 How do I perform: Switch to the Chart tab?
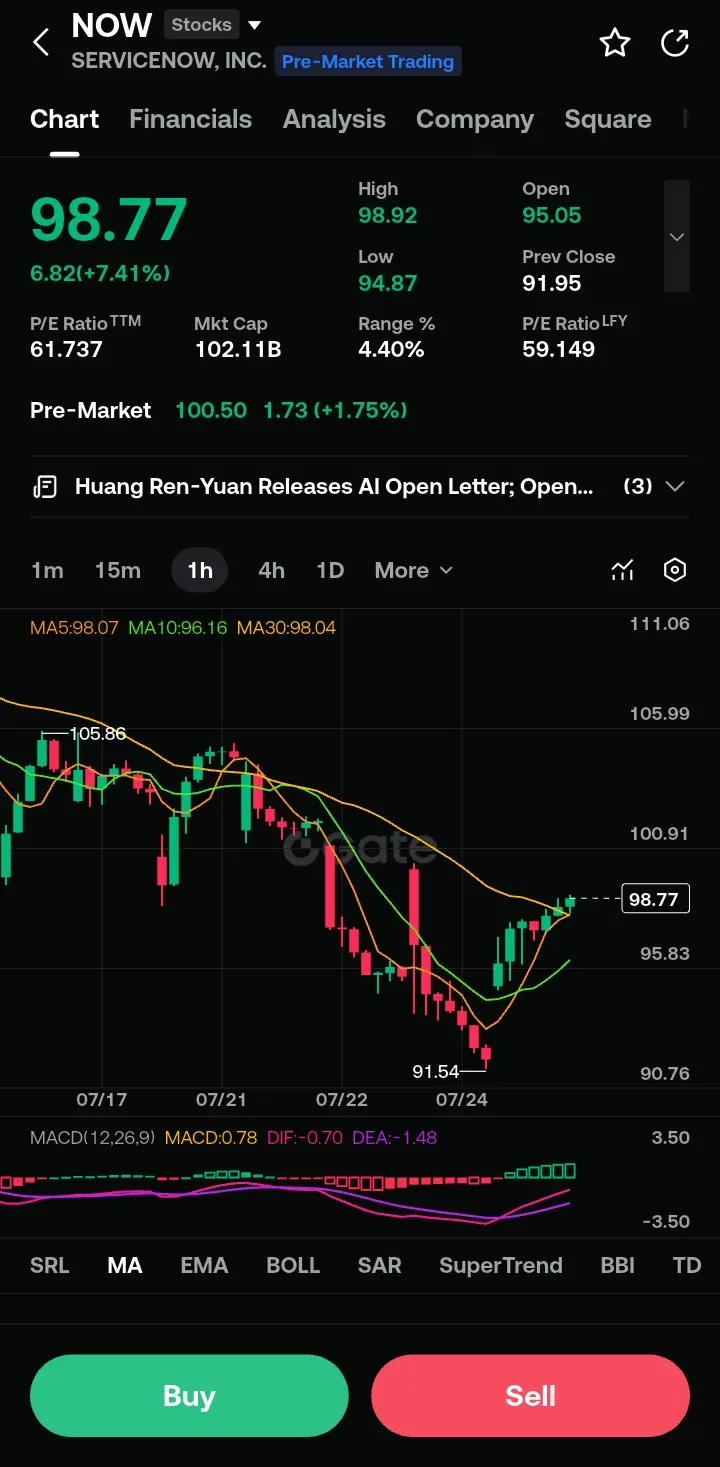(65, 119)
